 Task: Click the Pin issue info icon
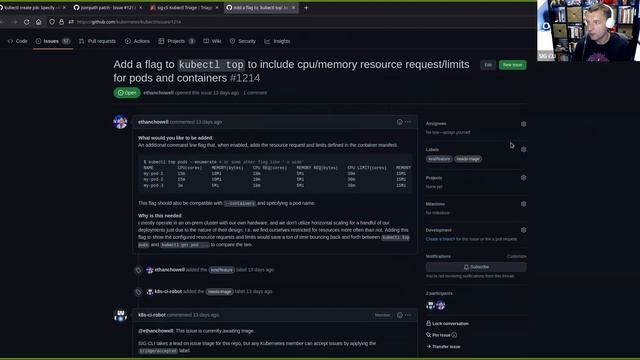(454, 335)
